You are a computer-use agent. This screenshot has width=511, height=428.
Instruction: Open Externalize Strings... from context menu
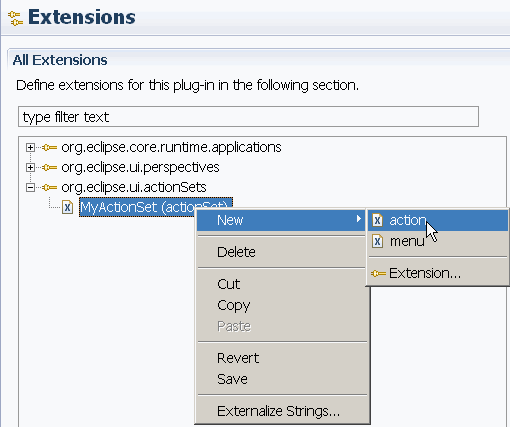pos(279,411)
